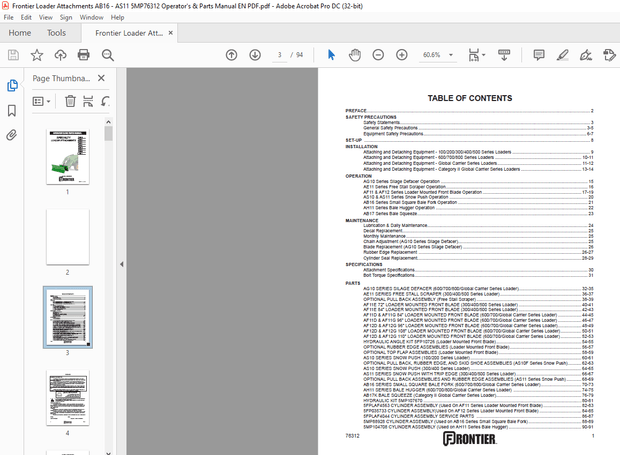
Task: Open page display options dropdown arrow
Action: (484, 55)
